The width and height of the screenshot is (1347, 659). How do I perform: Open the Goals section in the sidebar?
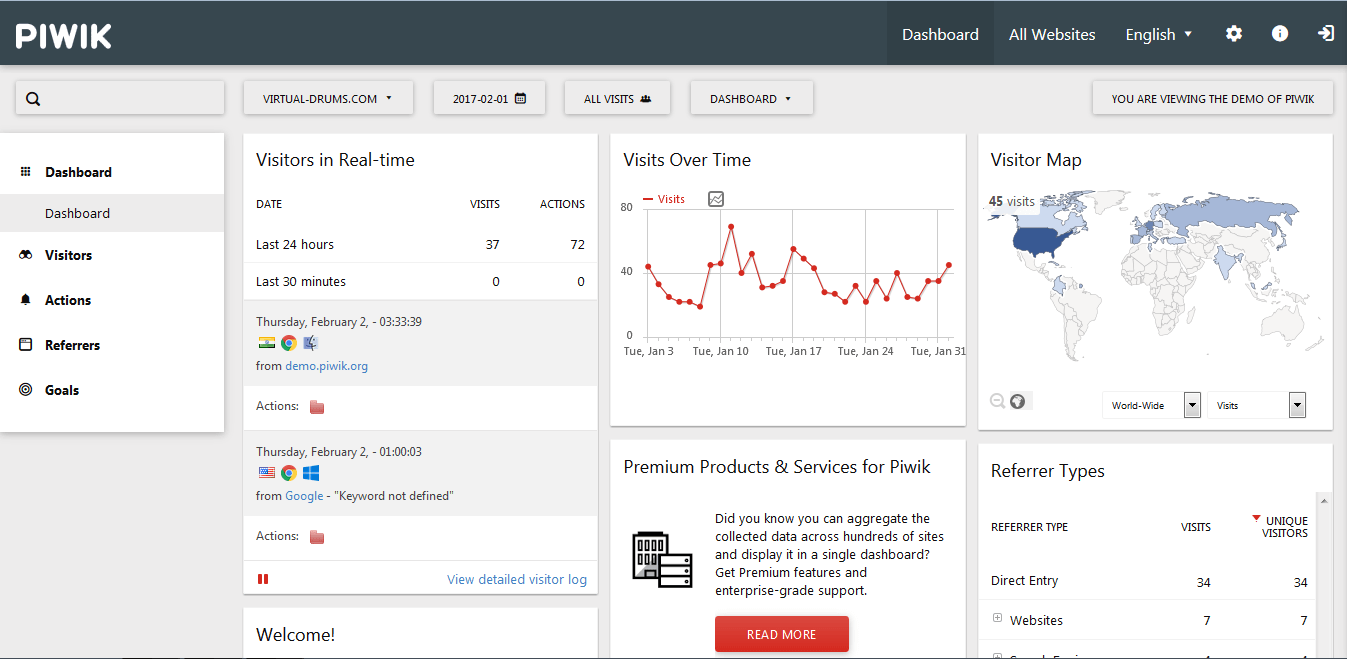pyautogui.click(x=62, y=390)
